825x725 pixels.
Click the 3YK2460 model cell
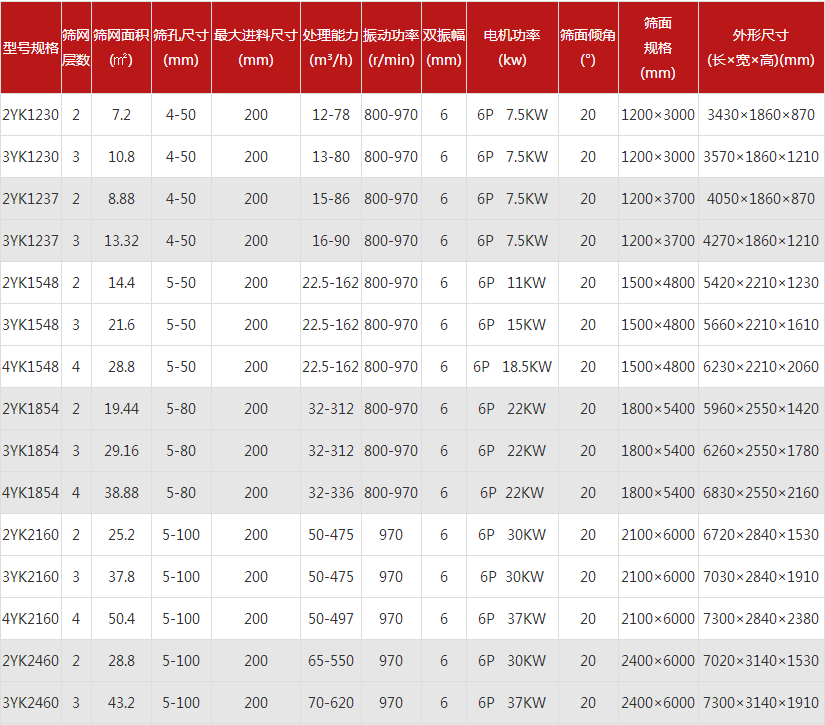coord(30,703)
